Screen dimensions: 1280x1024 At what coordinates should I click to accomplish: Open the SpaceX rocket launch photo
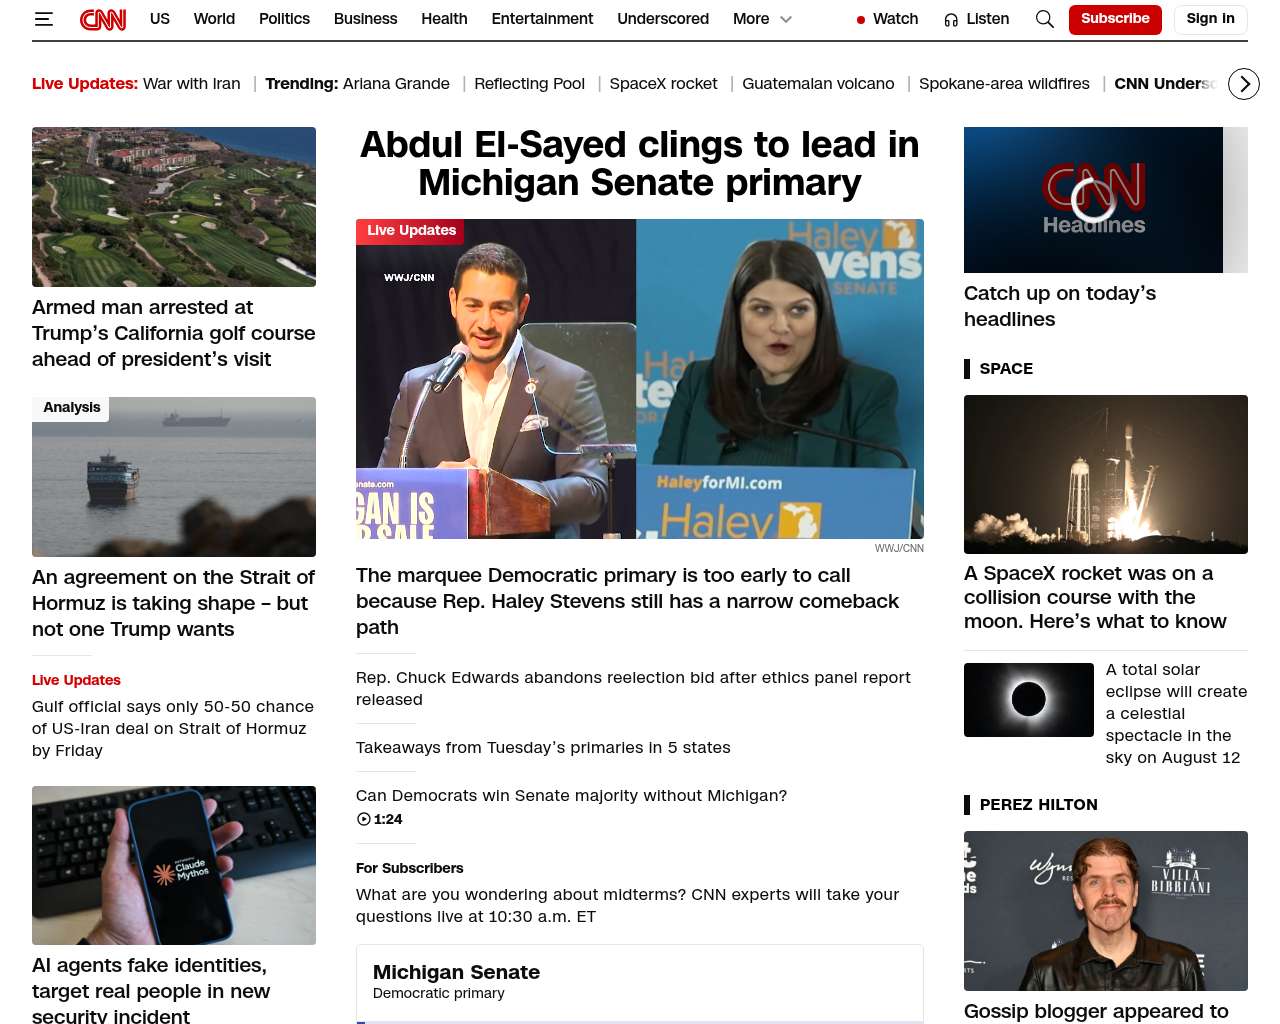[x=1106, y=474]
